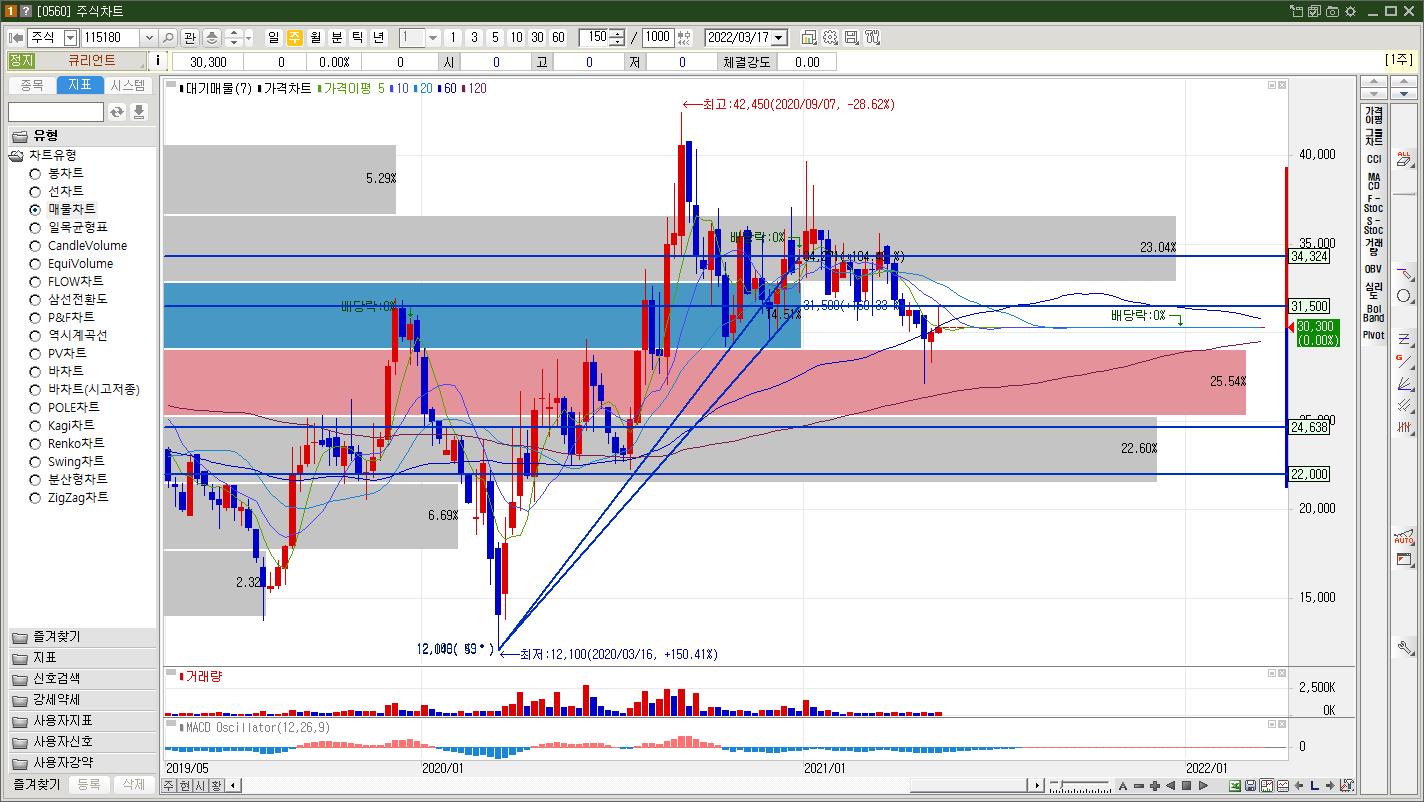Expand the 즐겨찾기 folder section

coord(82,637)
